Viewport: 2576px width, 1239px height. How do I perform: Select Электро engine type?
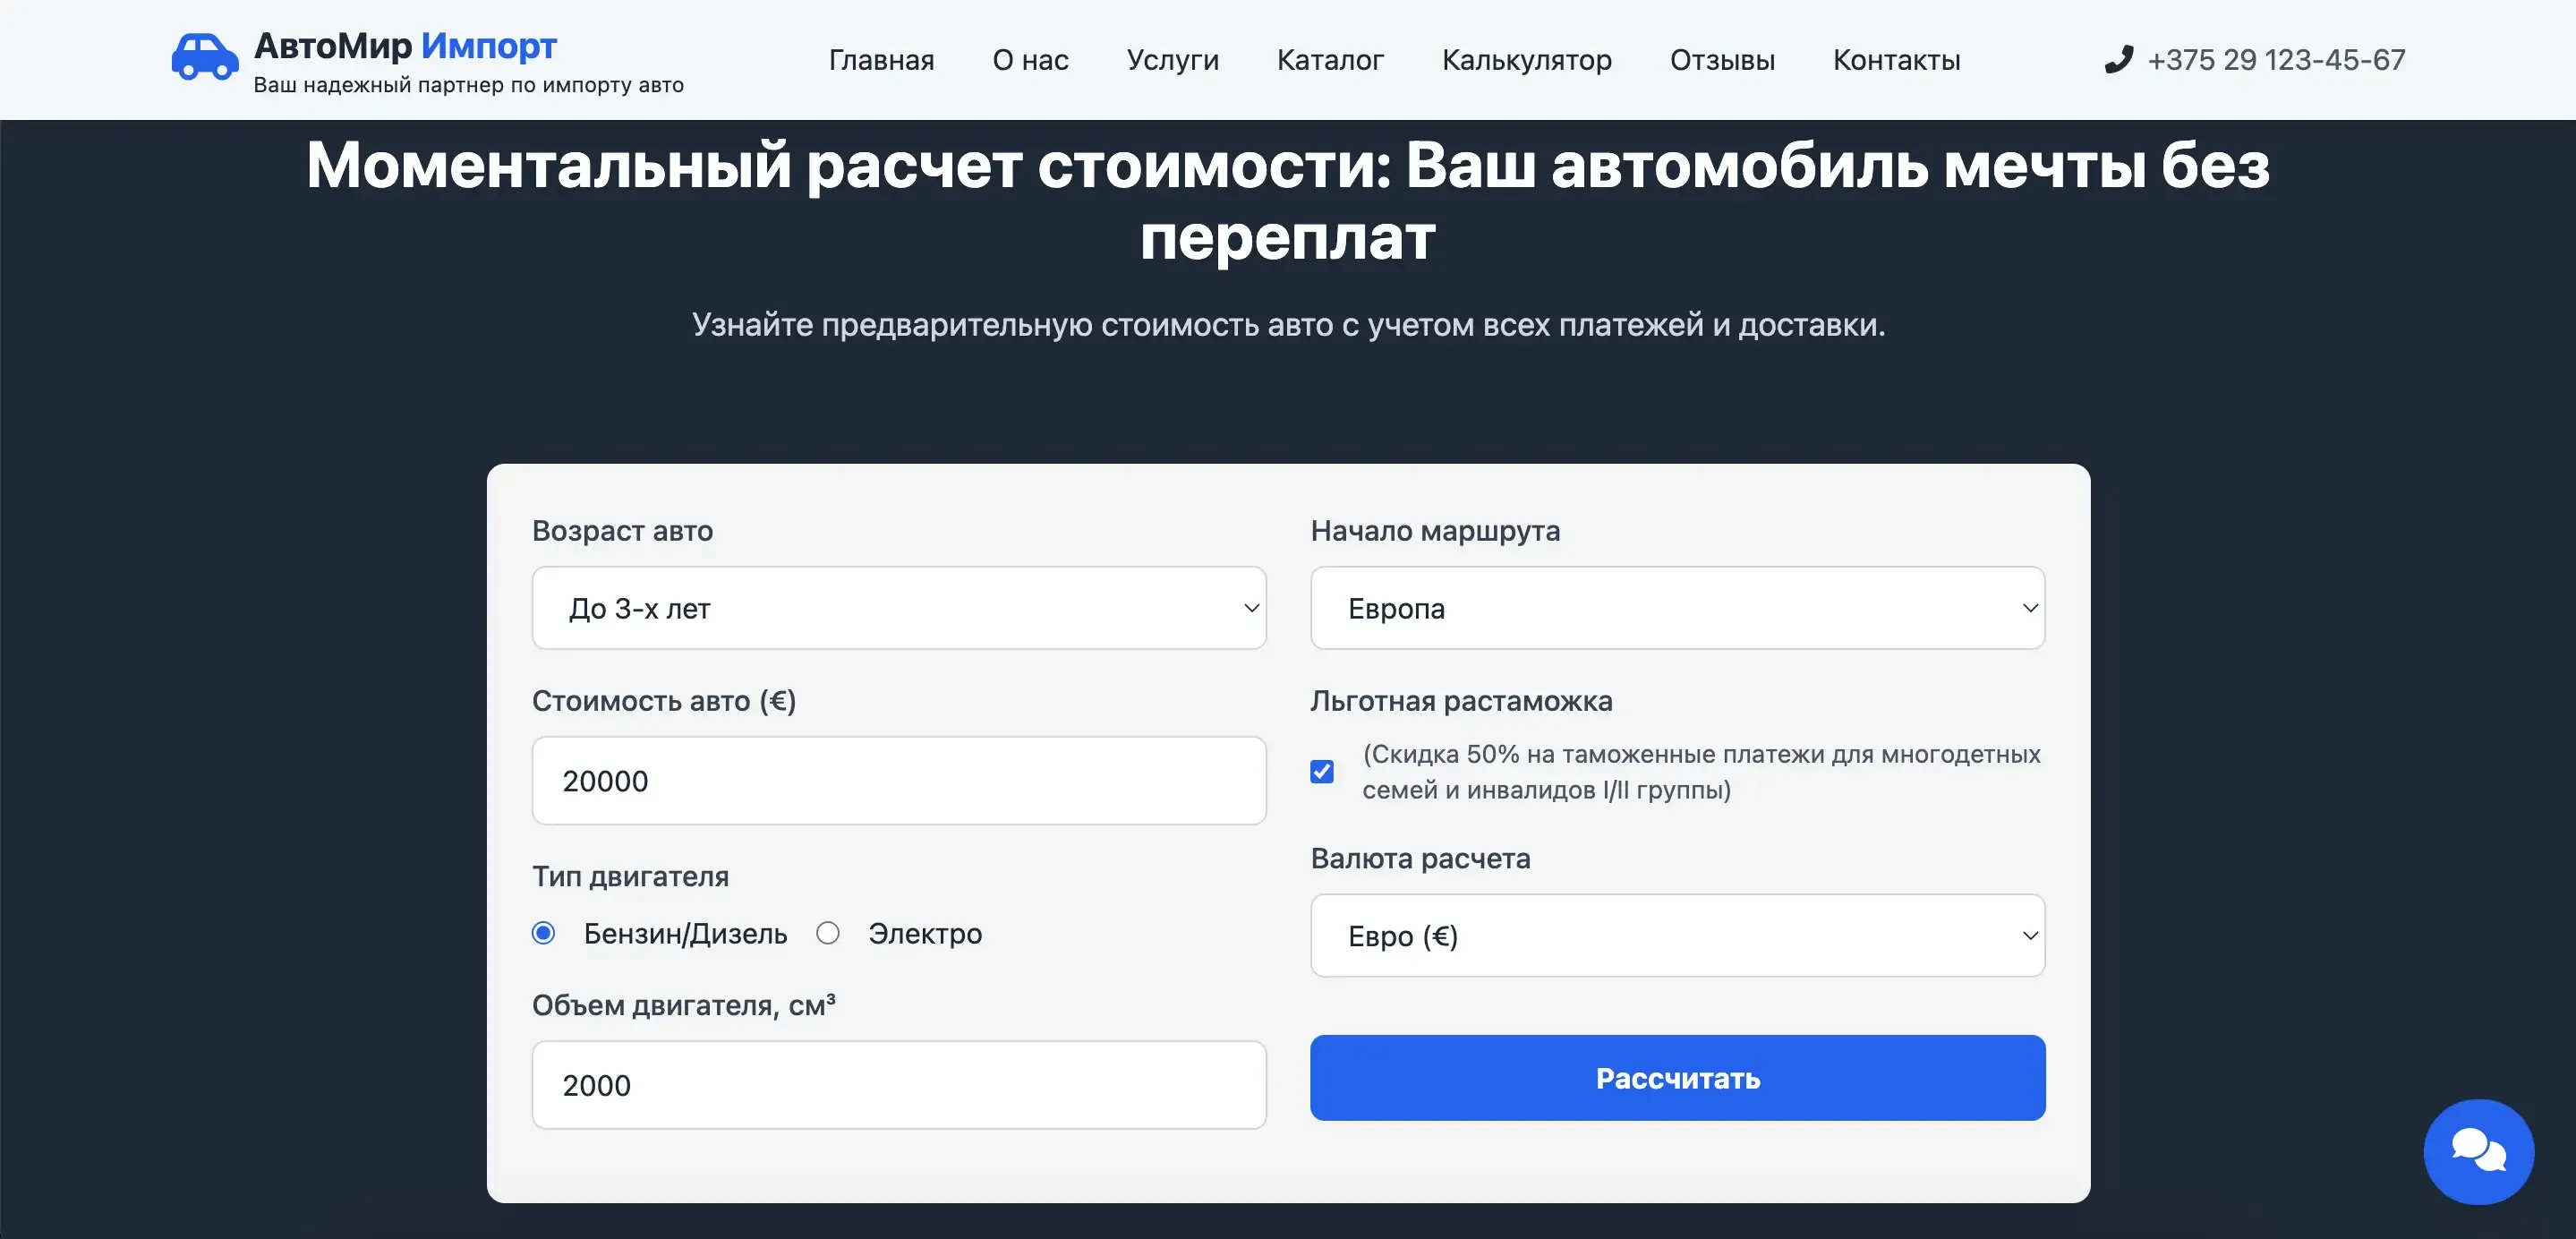(x=828, y=933)
